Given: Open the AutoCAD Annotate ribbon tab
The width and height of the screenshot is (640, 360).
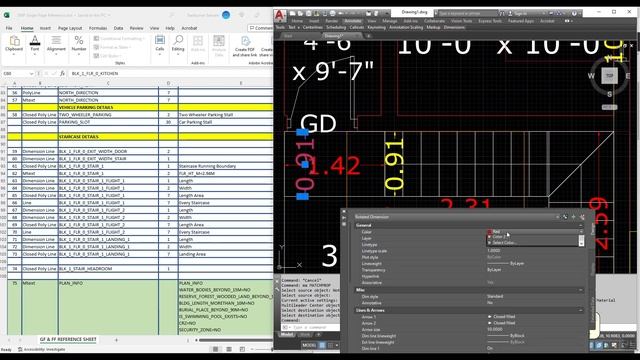Looking at the screenshot, I should click(353, 21).
